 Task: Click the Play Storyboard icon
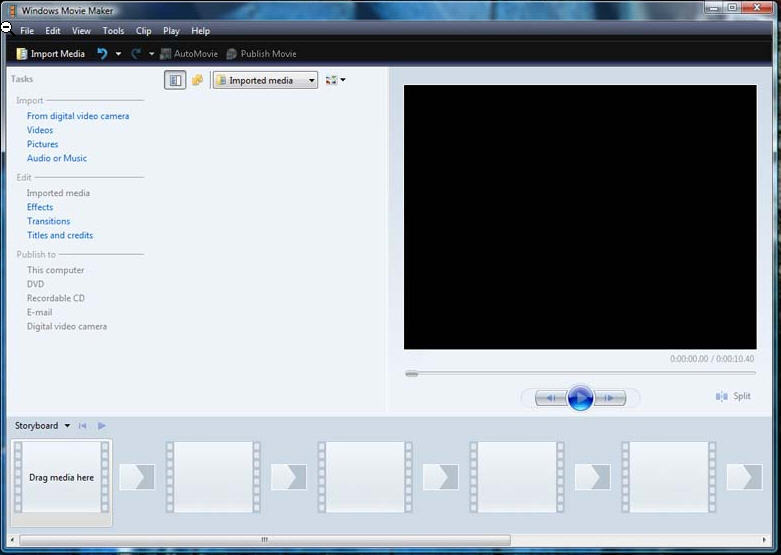102,425
